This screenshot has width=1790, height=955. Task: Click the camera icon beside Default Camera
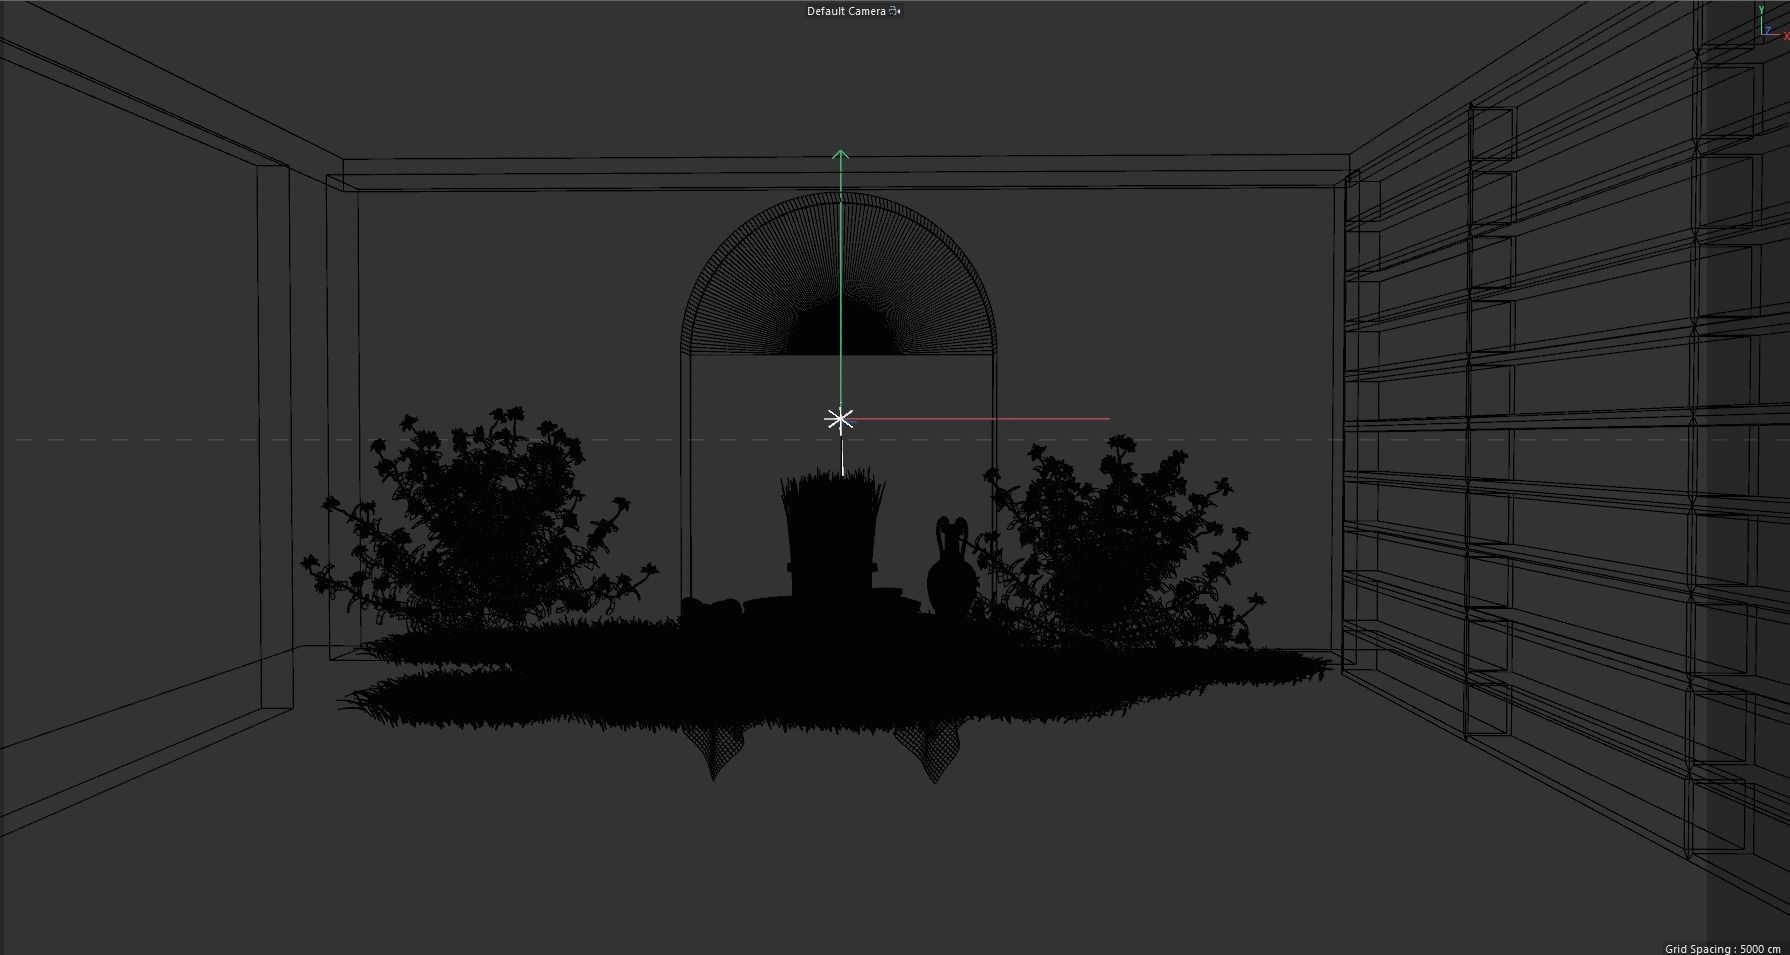click(895, 11)
